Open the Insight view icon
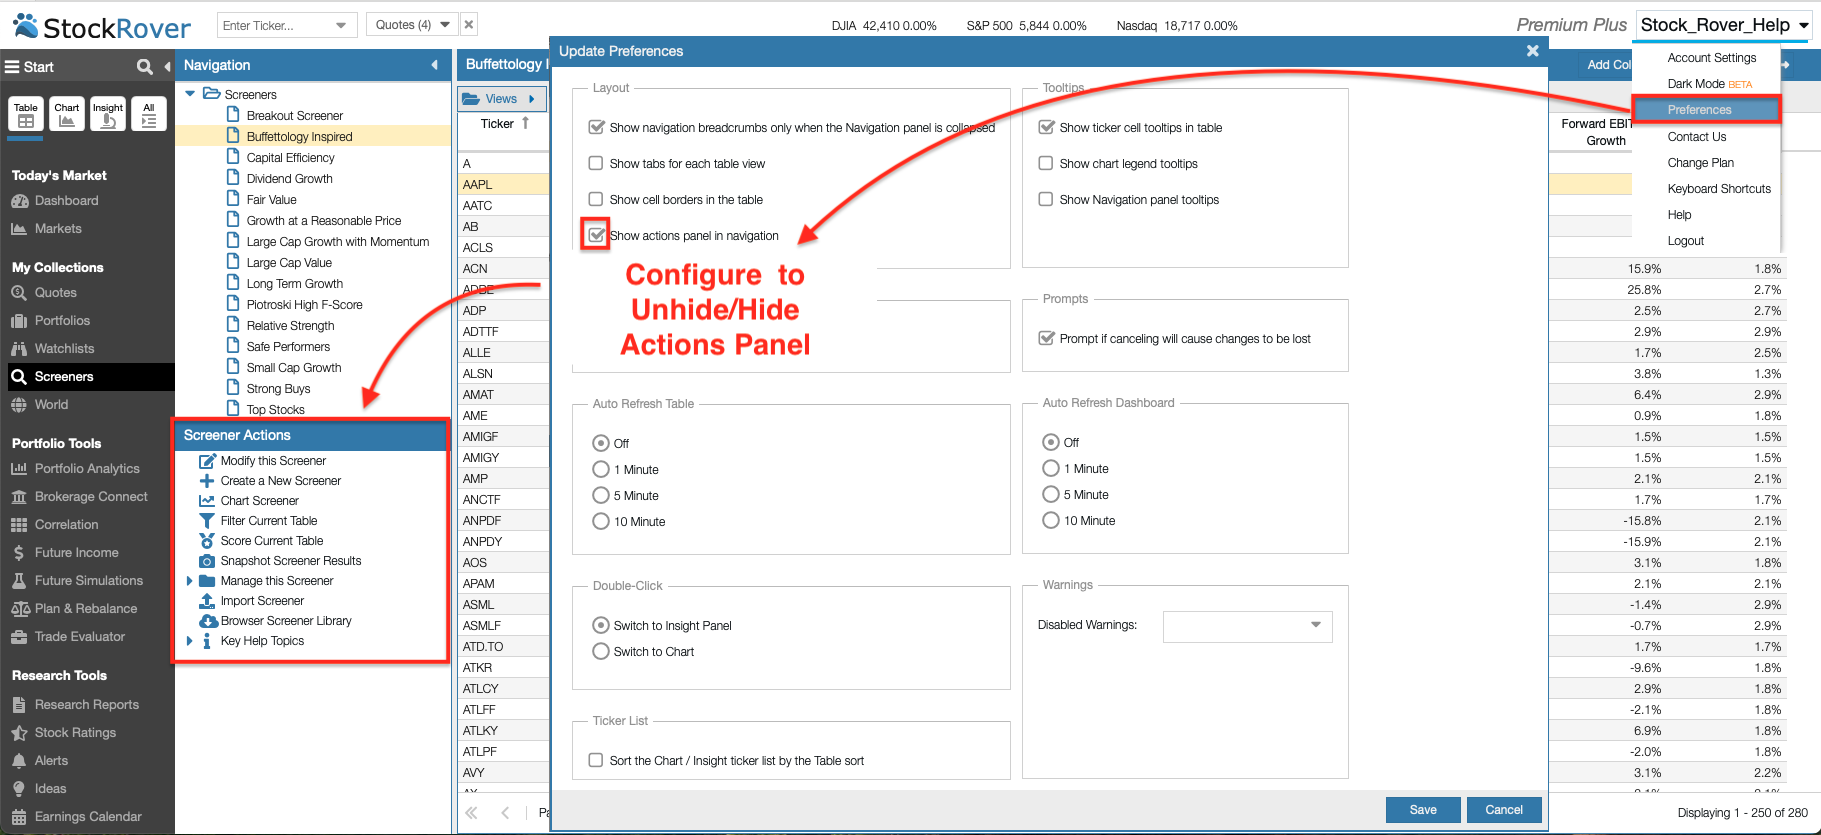This screenshot has height=835, width=1821. [108, 114]
